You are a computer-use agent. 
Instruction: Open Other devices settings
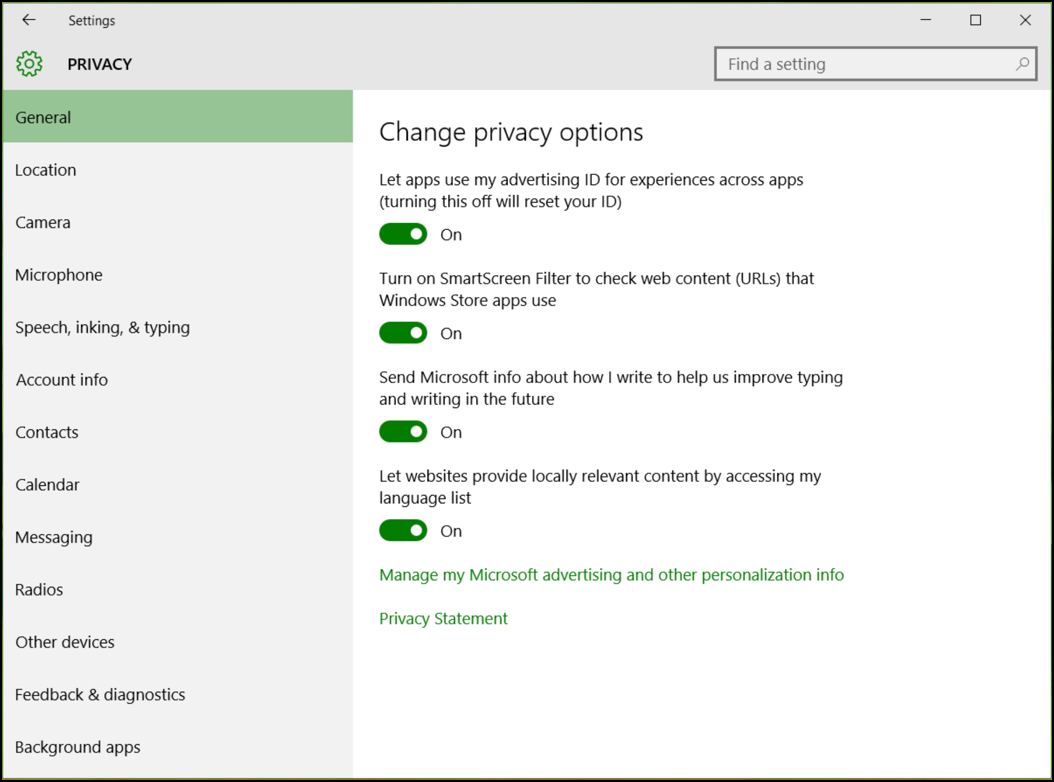64,642
